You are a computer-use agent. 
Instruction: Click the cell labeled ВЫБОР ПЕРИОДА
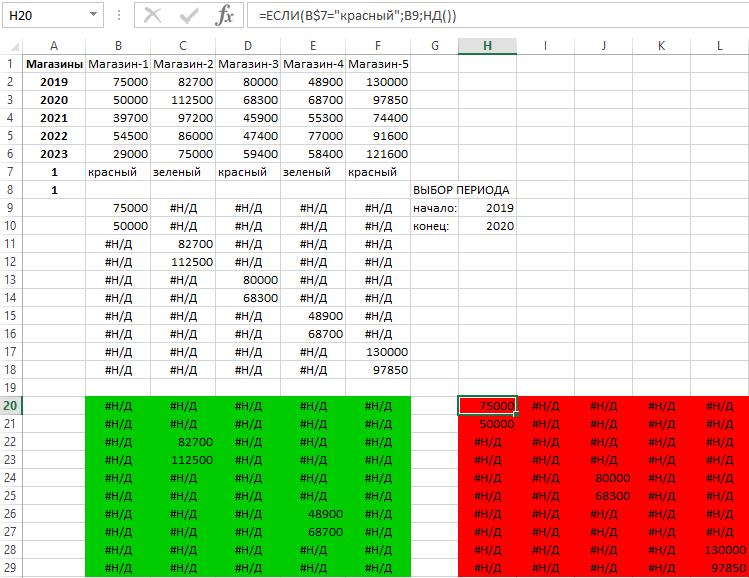[x=461, y=190]
